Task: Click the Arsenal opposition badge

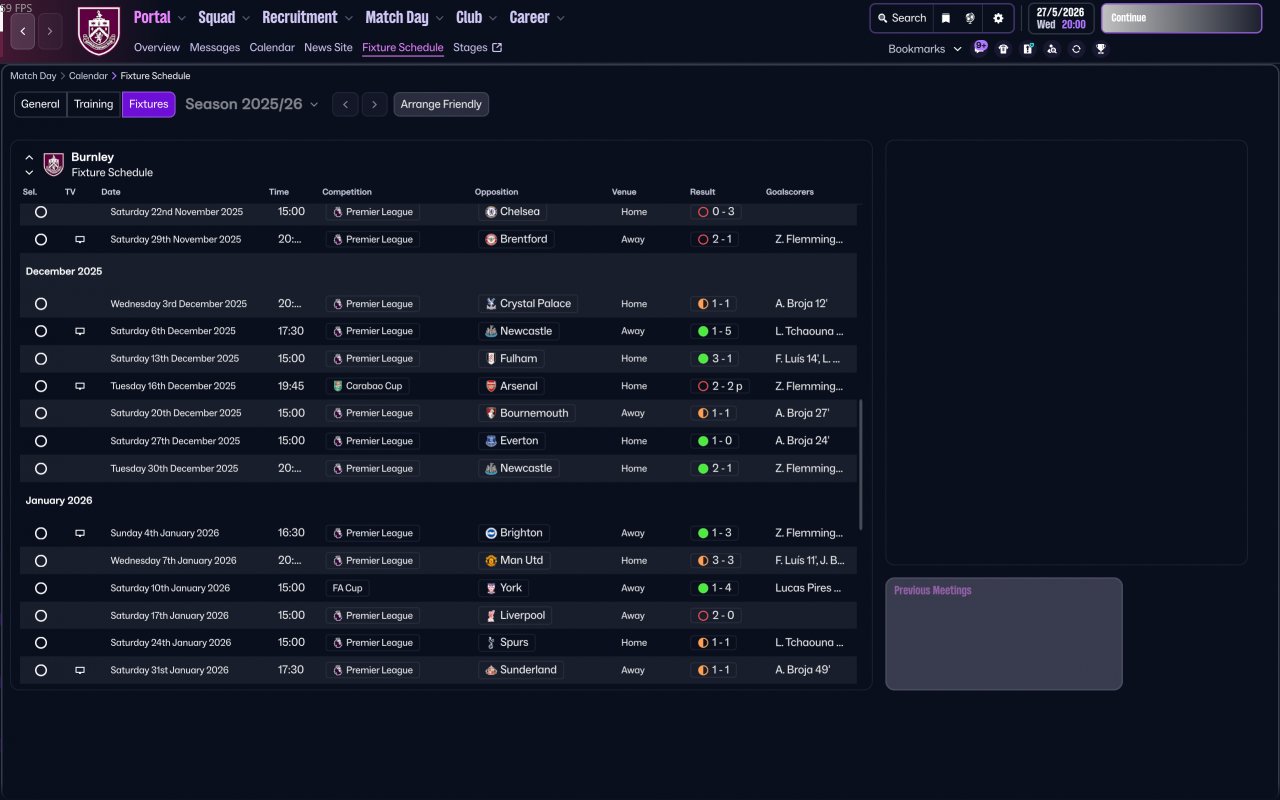Action: [491, 386]
